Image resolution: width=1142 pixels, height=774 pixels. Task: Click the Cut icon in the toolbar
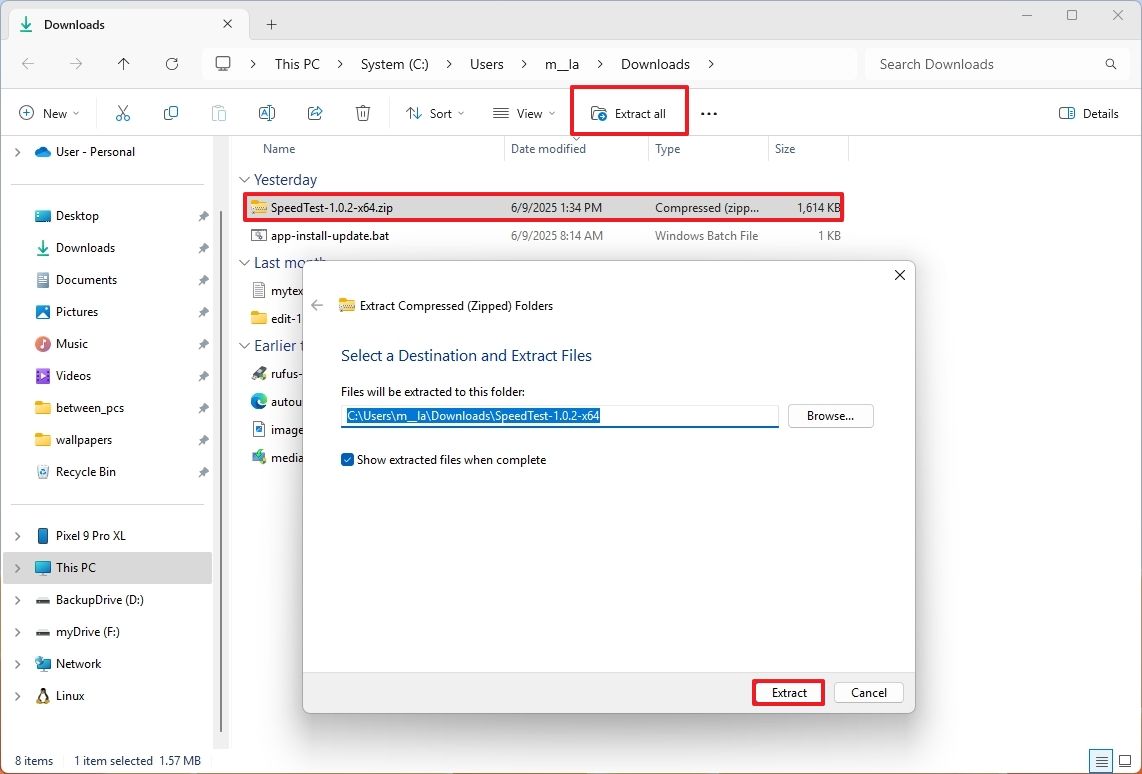pyautogui.click(x=122, y=113)
